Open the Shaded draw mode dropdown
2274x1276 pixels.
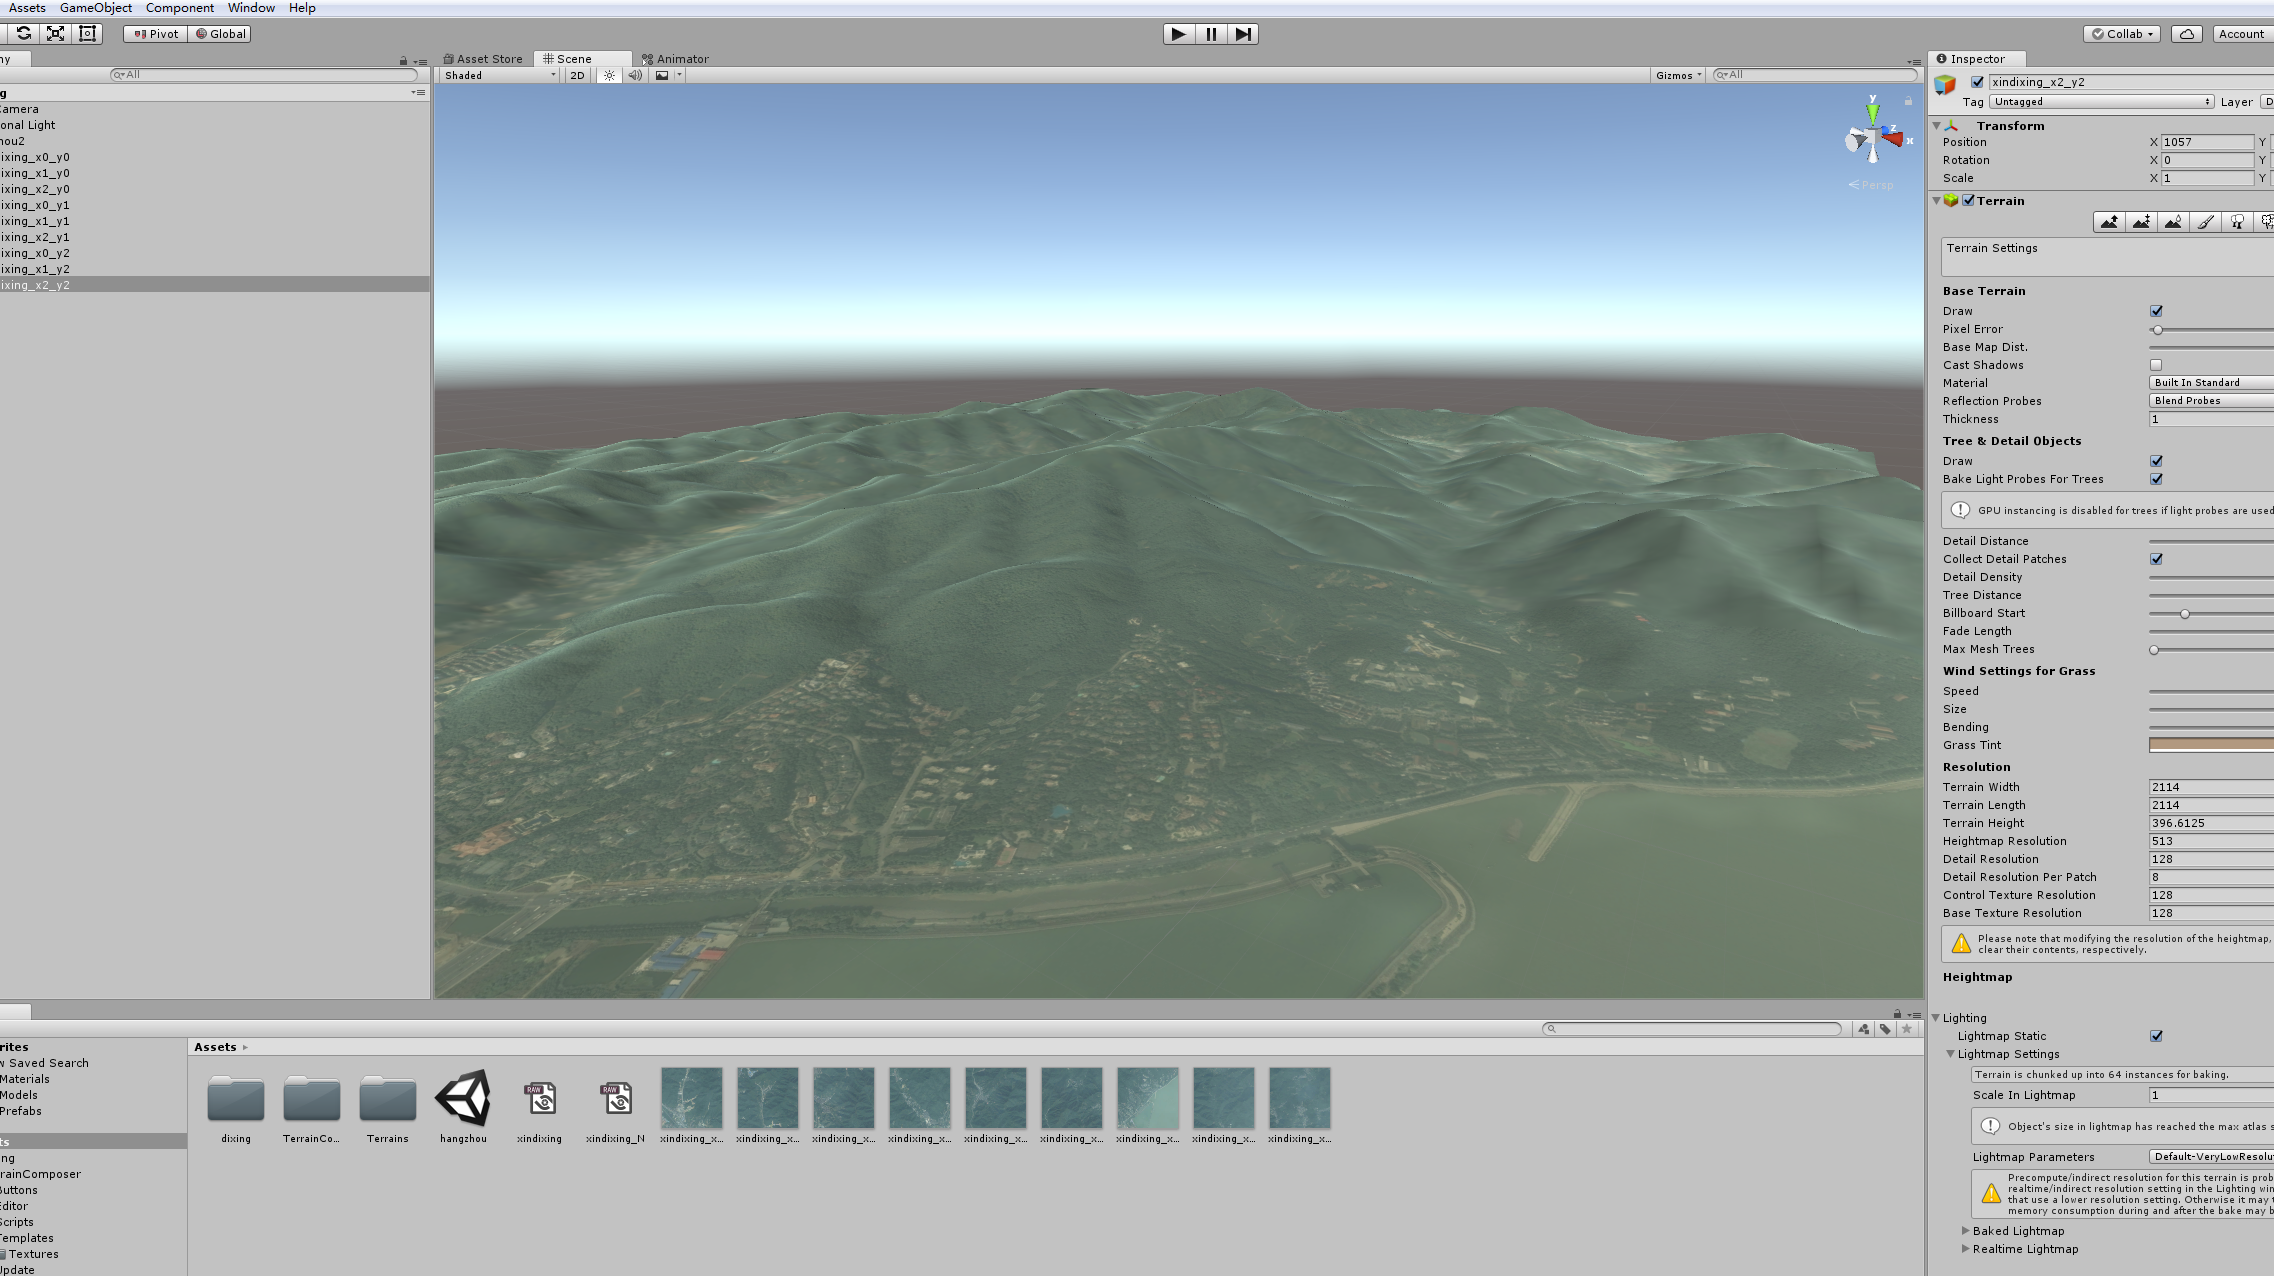point(497,75)
